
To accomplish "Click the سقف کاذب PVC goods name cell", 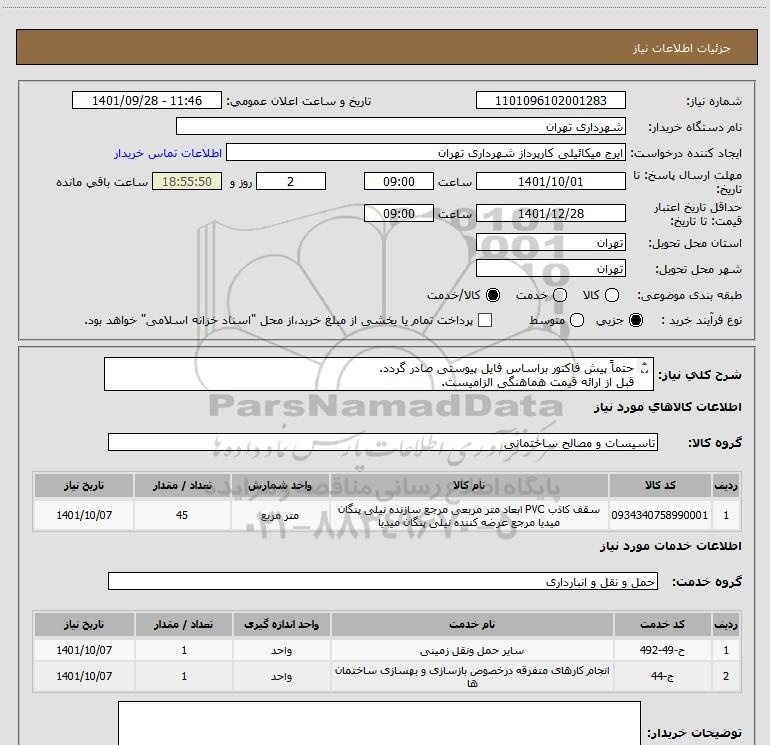I will coord(469,515).
